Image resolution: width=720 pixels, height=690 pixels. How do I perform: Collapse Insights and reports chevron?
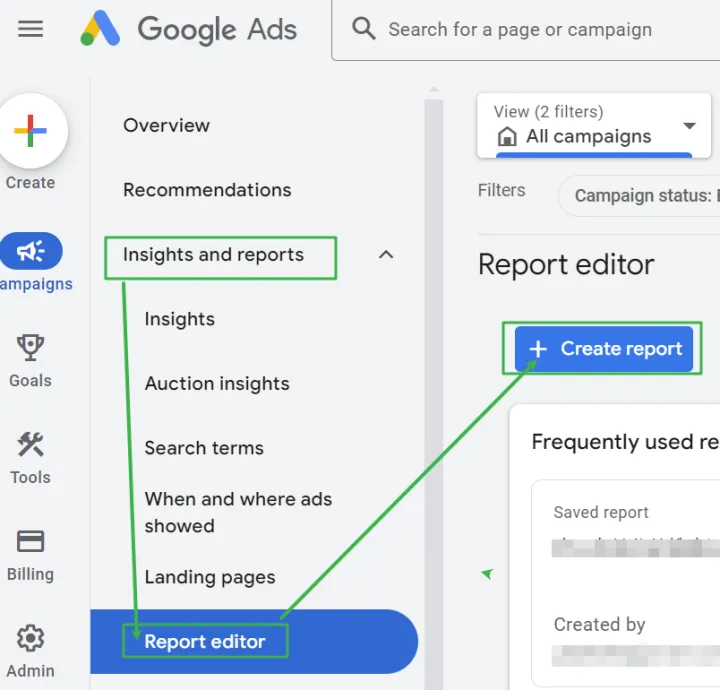coord(386,255)
